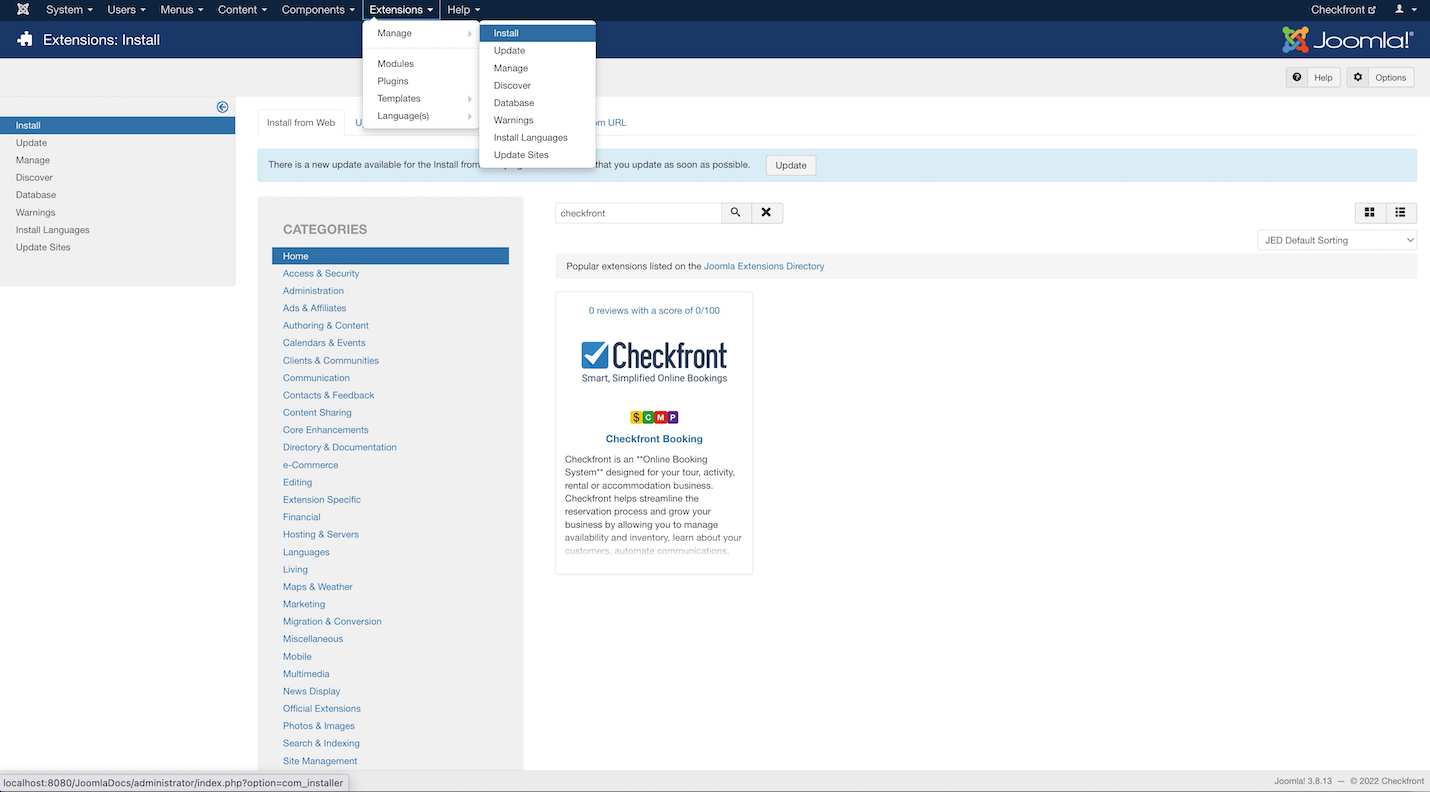Click the Options toolbar button
Image resolution: width=1430 pixels, height=792 pixels.
coord(1381,77)
